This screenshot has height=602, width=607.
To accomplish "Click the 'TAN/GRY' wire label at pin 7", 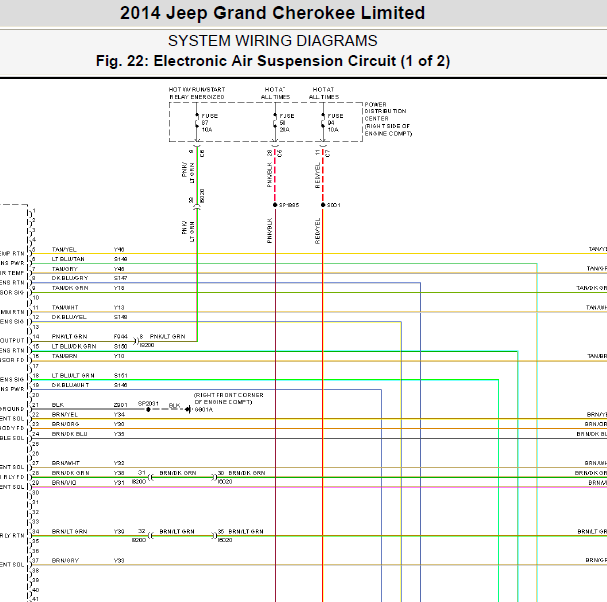I will click(65, 269).
